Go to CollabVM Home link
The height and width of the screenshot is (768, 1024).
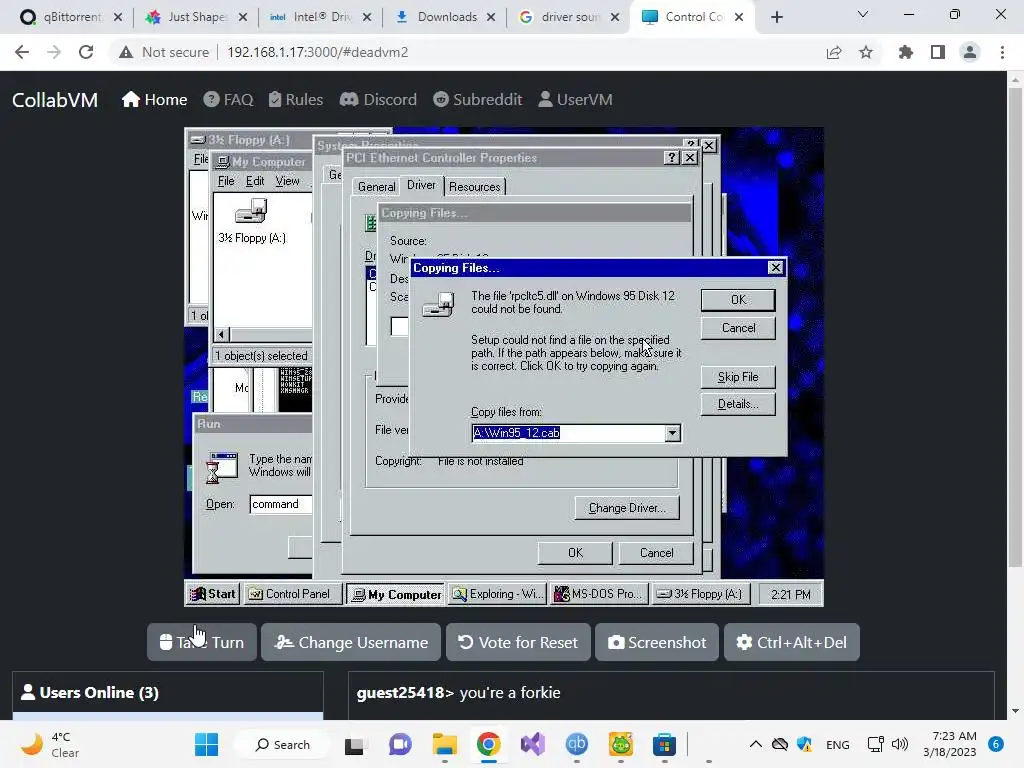154,99
